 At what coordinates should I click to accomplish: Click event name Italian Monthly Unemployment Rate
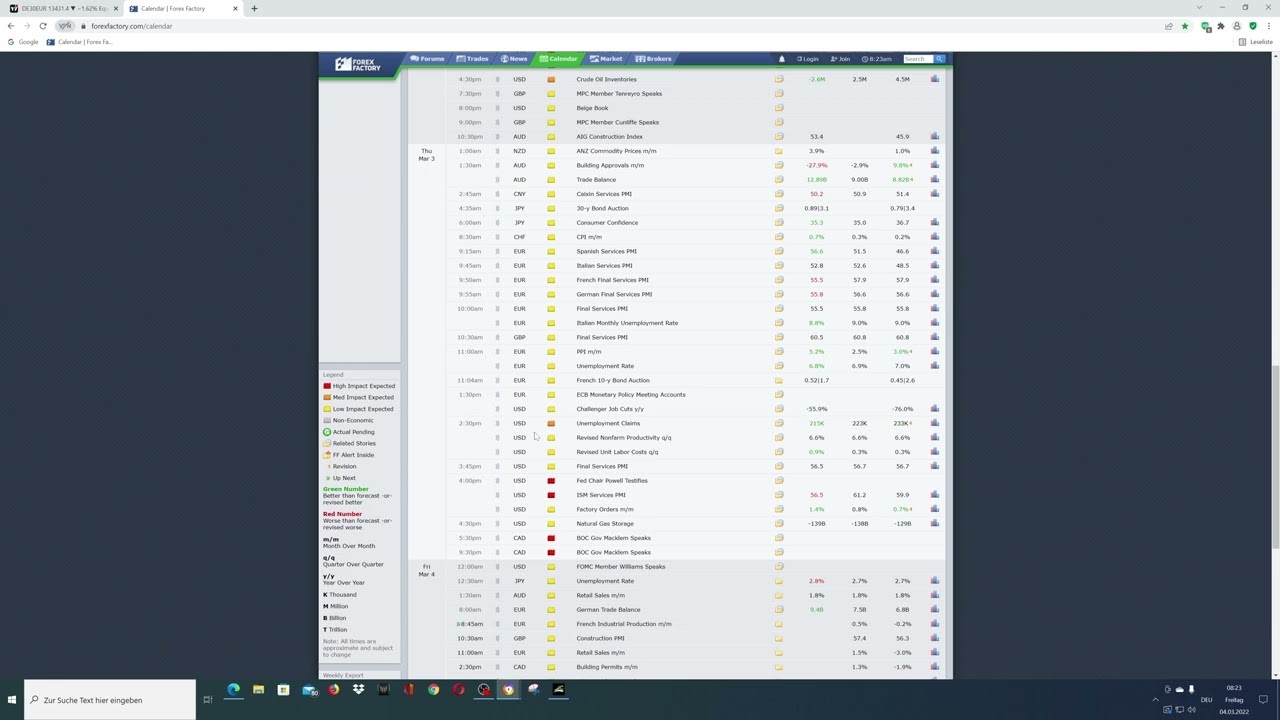click(627, 323)
